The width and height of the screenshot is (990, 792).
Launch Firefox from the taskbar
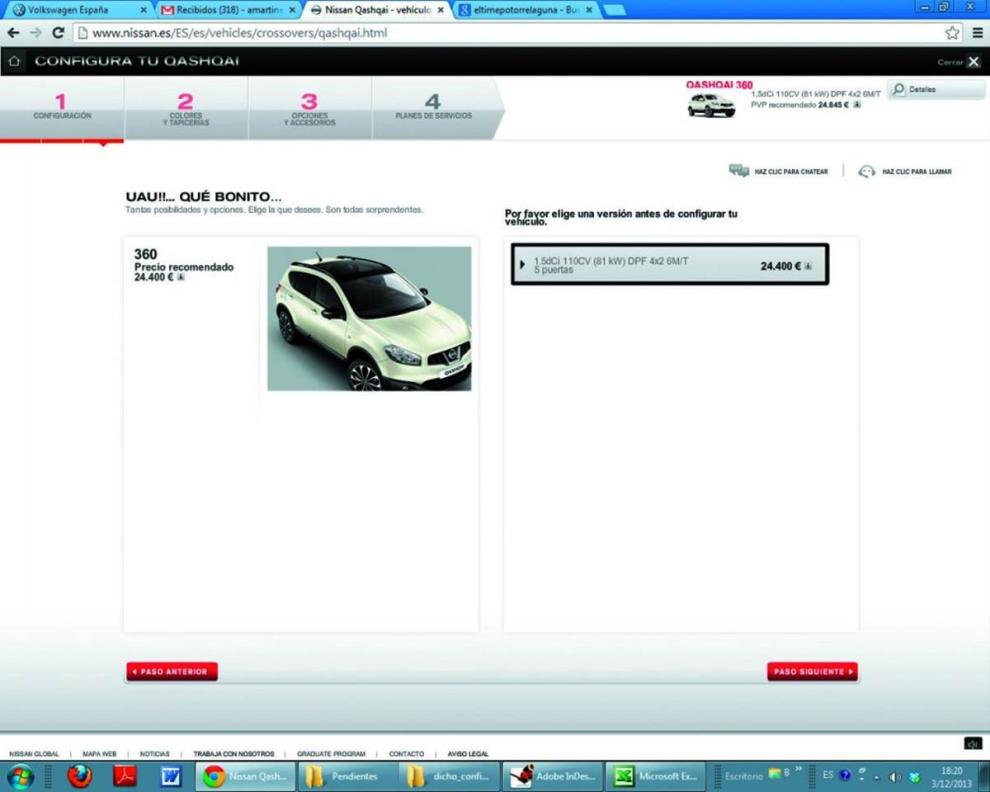tap(79, 776)
